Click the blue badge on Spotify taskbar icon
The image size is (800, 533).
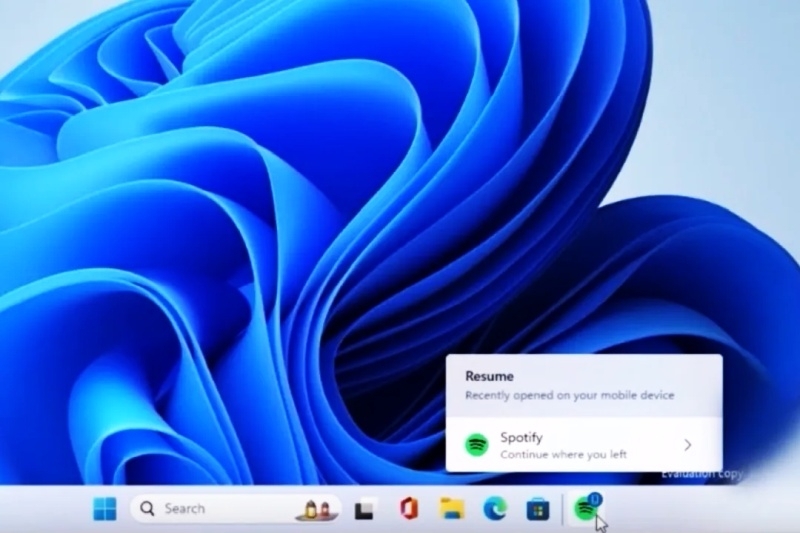595,498
